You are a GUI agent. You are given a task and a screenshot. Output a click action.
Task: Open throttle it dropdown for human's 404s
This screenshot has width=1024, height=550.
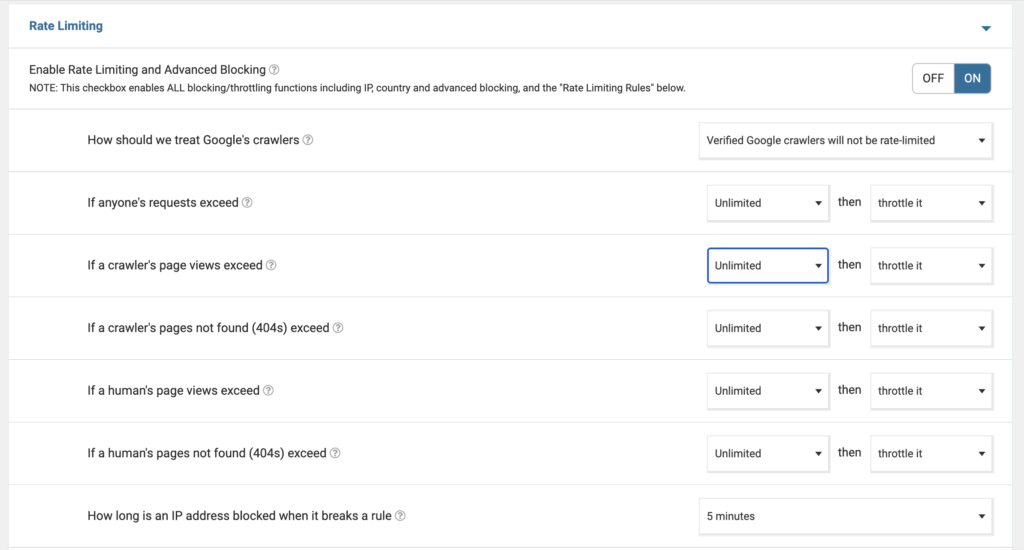click(931, 453)
